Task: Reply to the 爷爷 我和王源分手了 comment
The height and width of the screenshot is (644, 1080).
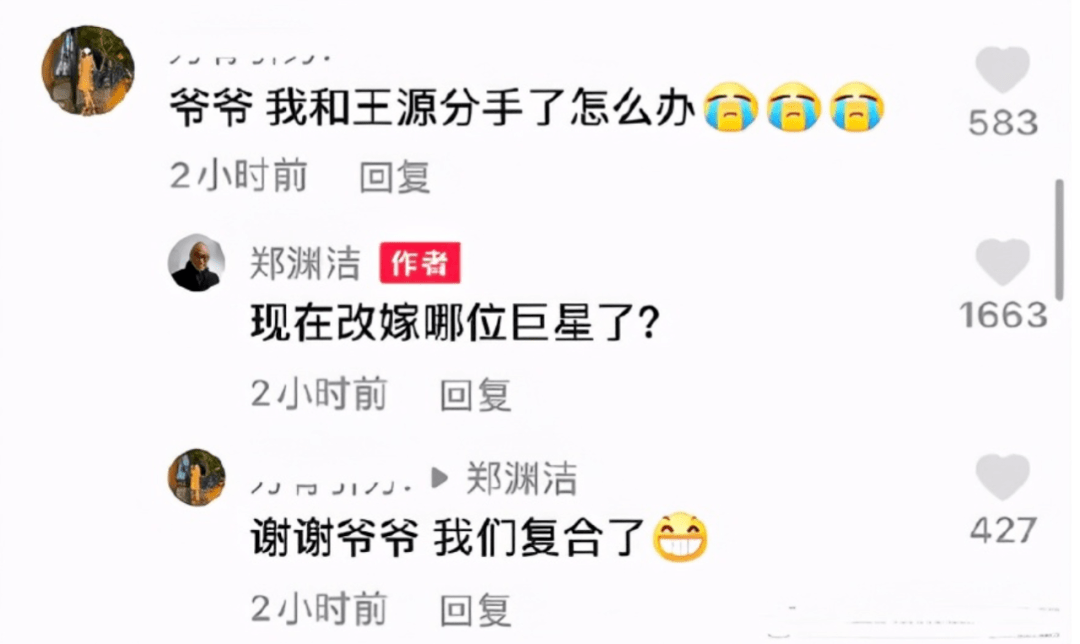Action: (x=395, y=177)
